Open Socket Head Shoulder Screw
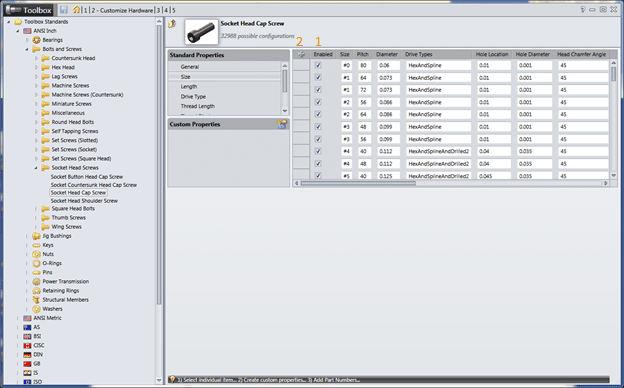624x388 pixels. click(84, 201)
